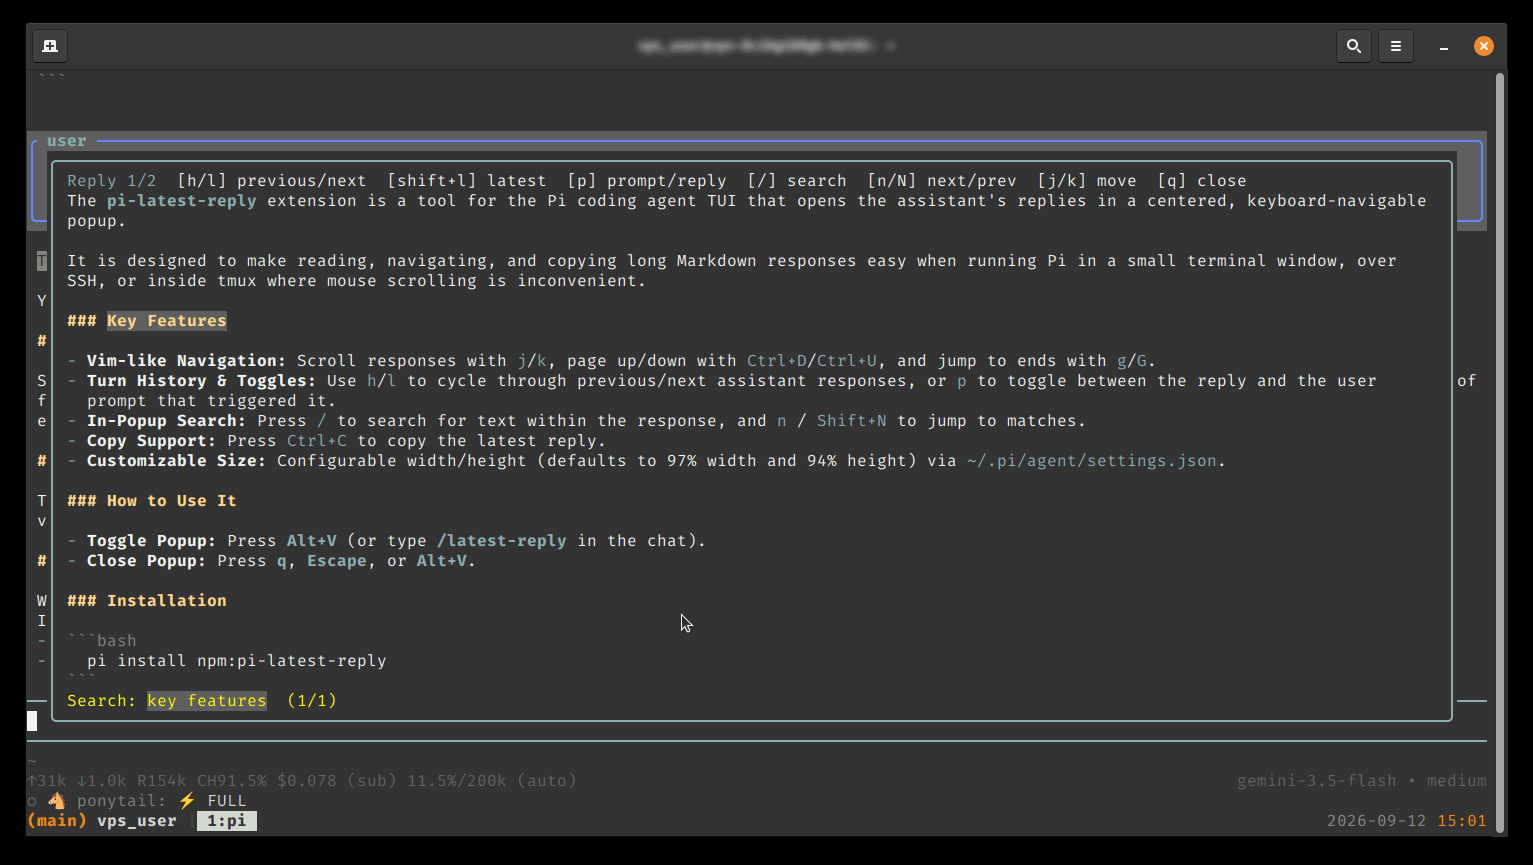Image resolution: width=1533 pixels, height=865 pixels.
Task: Click the 'pi install npm:pi-latest-reply' command
Action: click(237, 661)
